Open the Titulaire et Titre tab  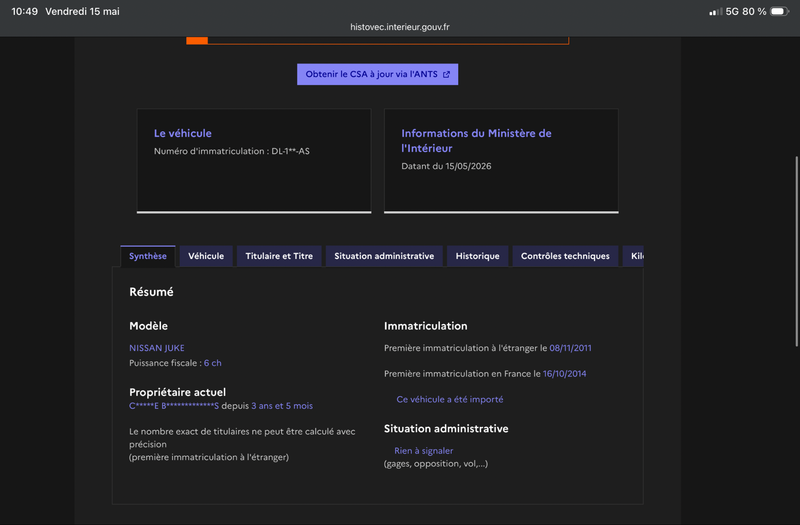pyautogui.click(x=279, y=256)
